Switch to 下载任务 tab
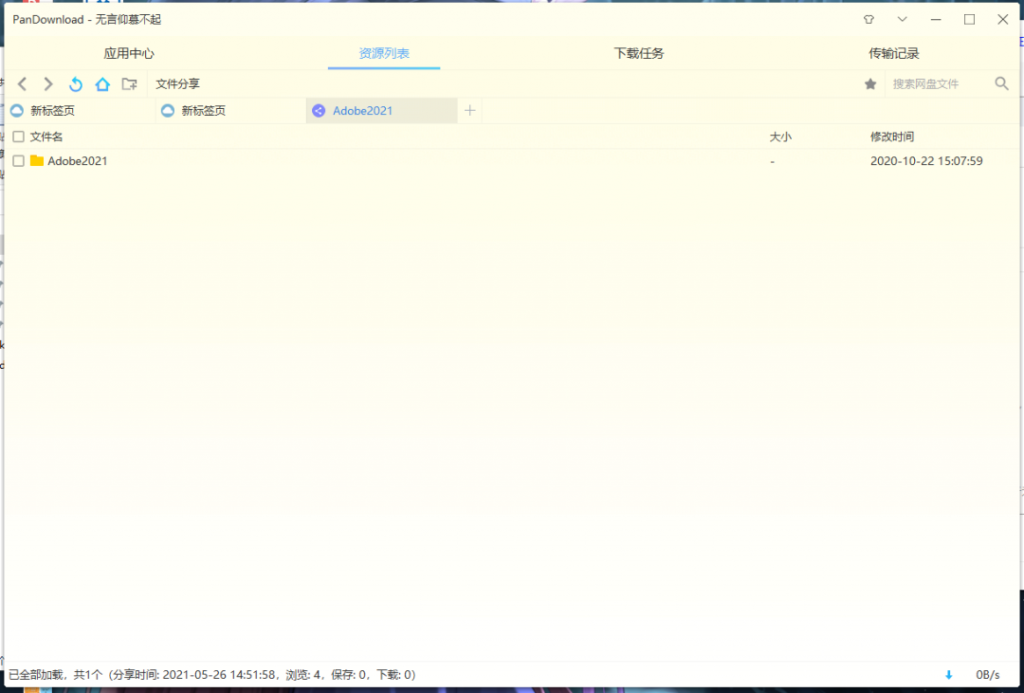The image size is (1024, 693). (x=639, y=54)
